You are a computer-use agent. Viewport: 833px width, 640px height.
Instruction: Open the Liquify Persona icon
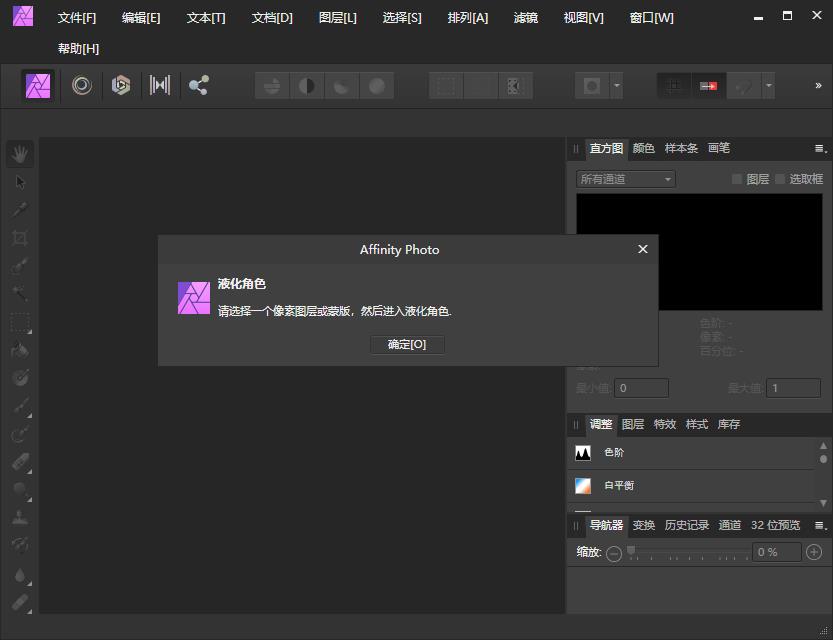click(x=80, y=85)
